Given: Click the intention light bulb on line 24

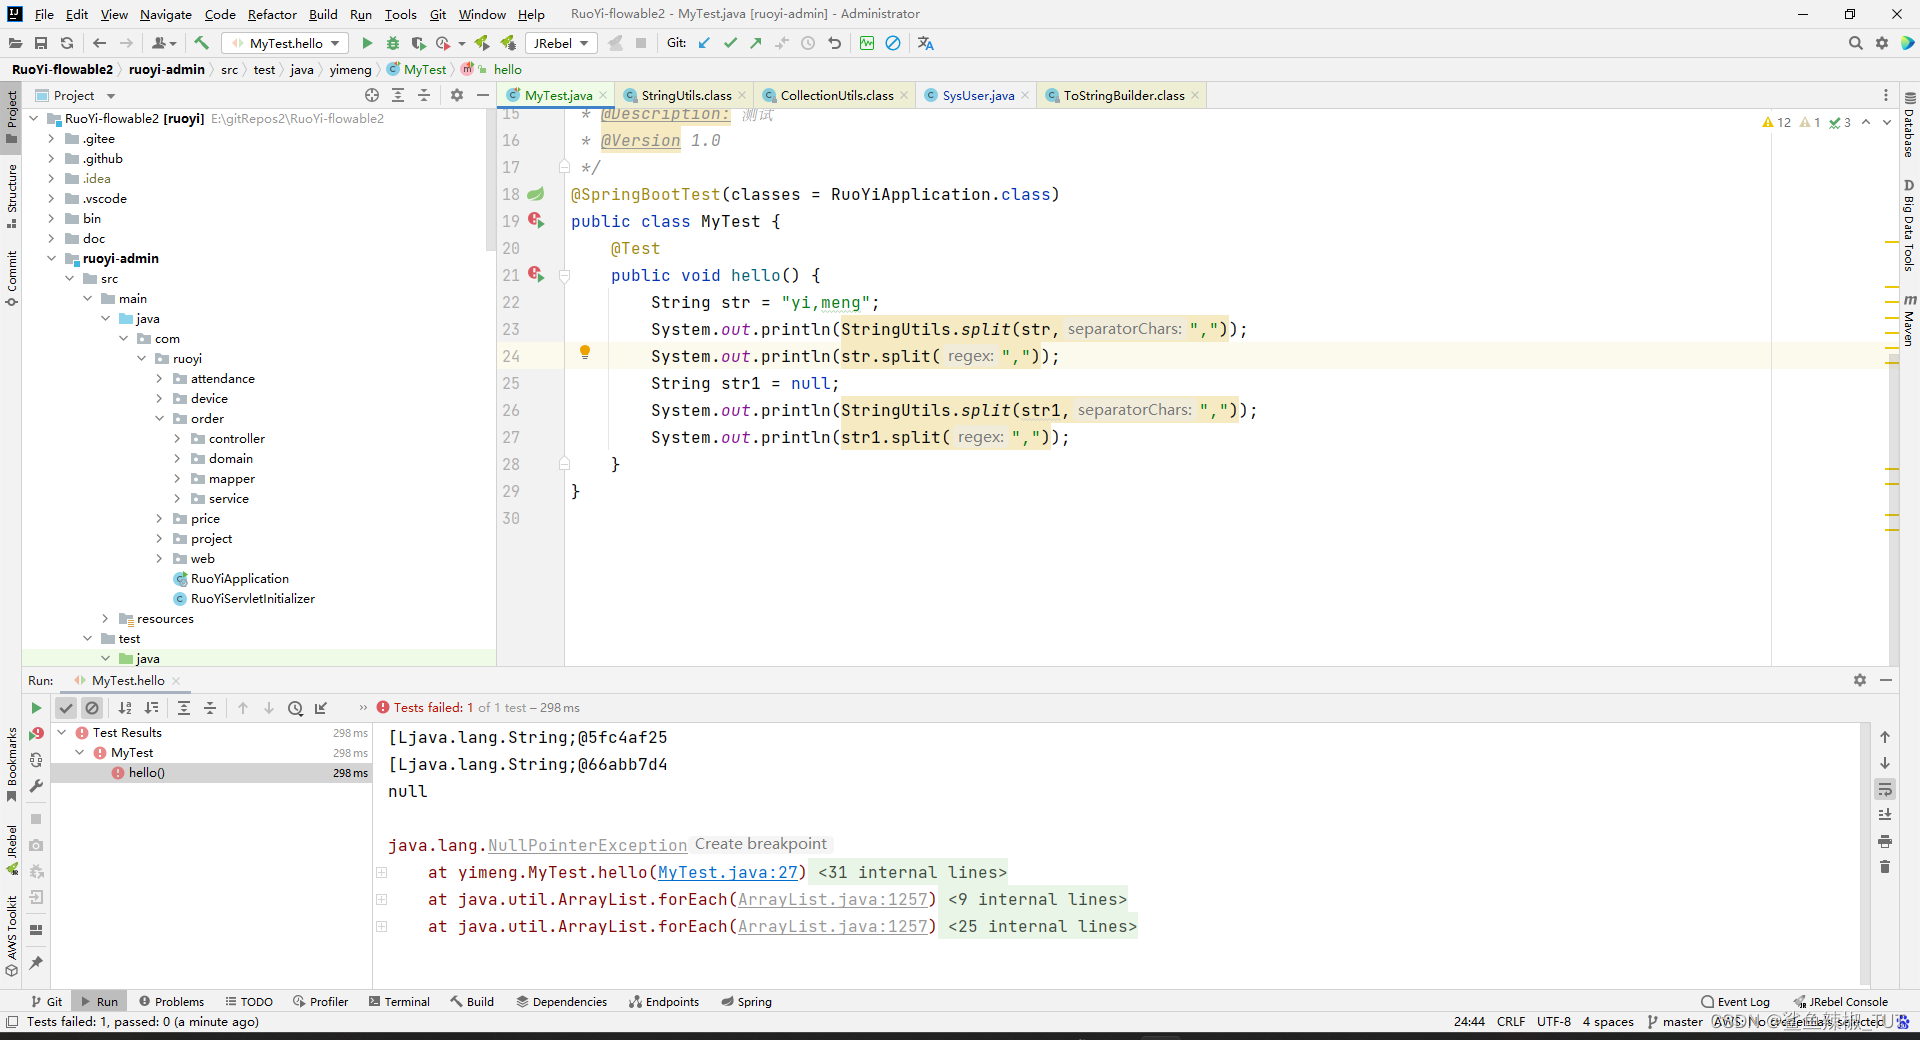Looking at the screenshot, I should tap(585, 352).
